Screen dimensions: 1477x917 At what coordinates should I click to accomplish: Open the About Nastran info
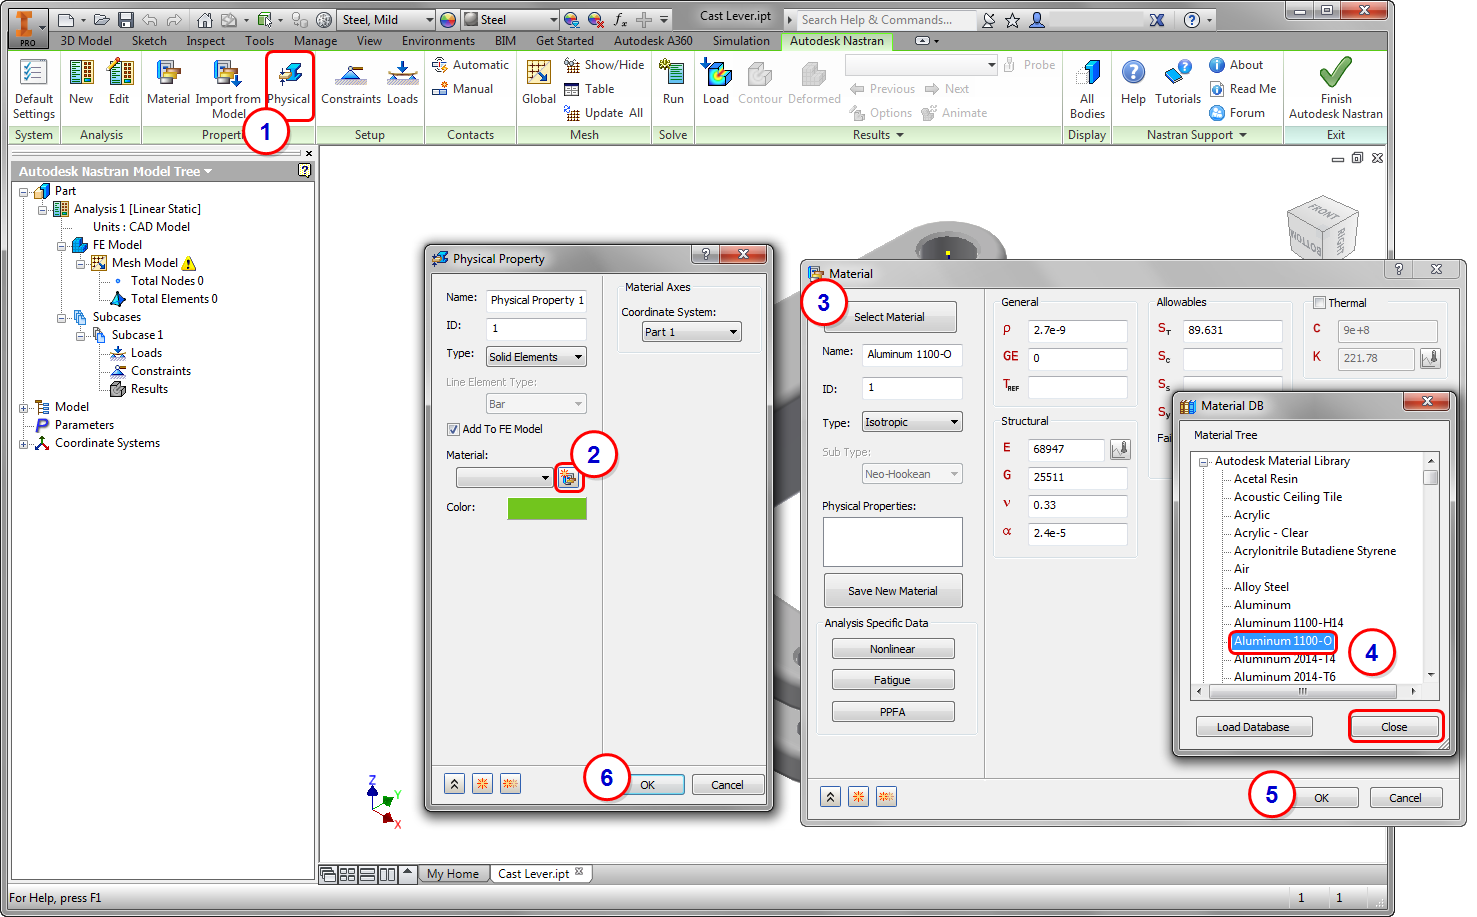coord(1236,65)
